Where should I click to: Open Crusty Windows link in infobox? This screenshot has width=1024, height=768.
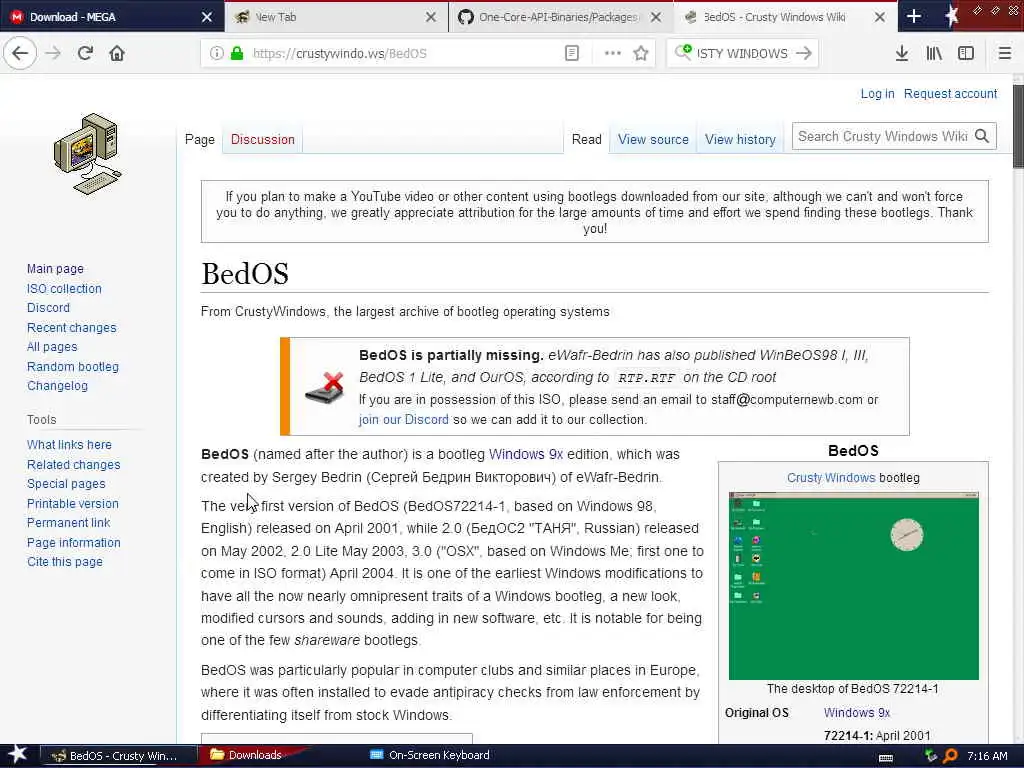pyautogui.click(x=831, y=477)
